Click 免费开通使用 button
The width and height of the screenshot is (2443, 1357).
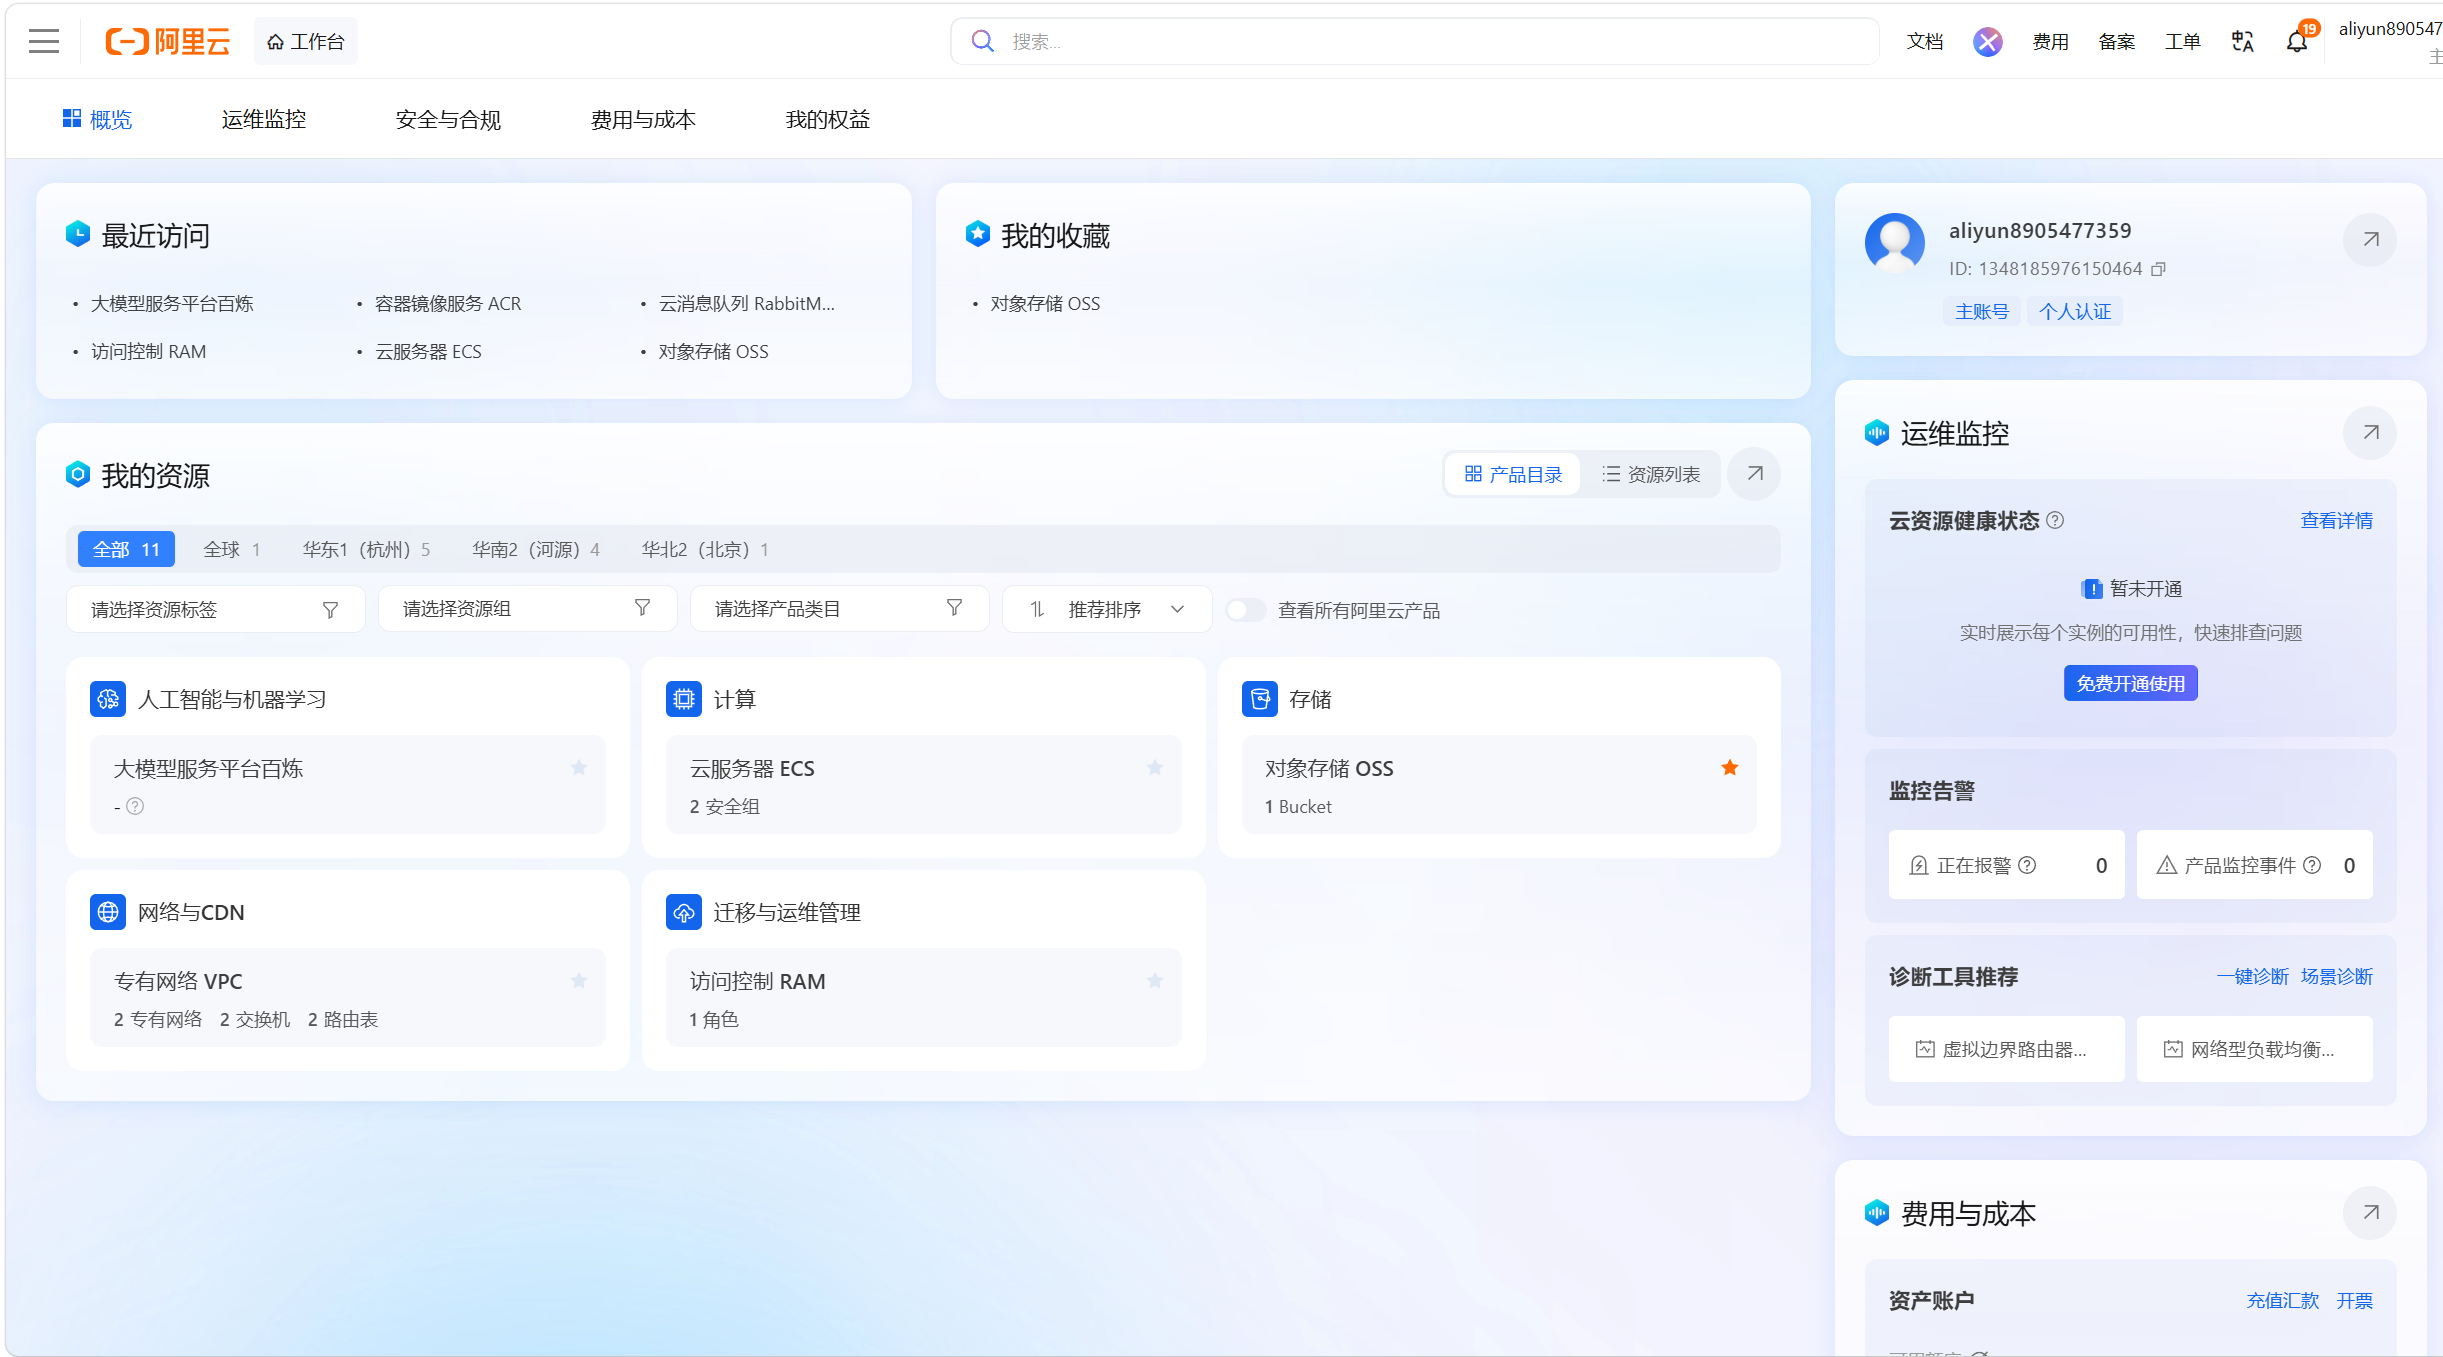(x=2131, y=683)
